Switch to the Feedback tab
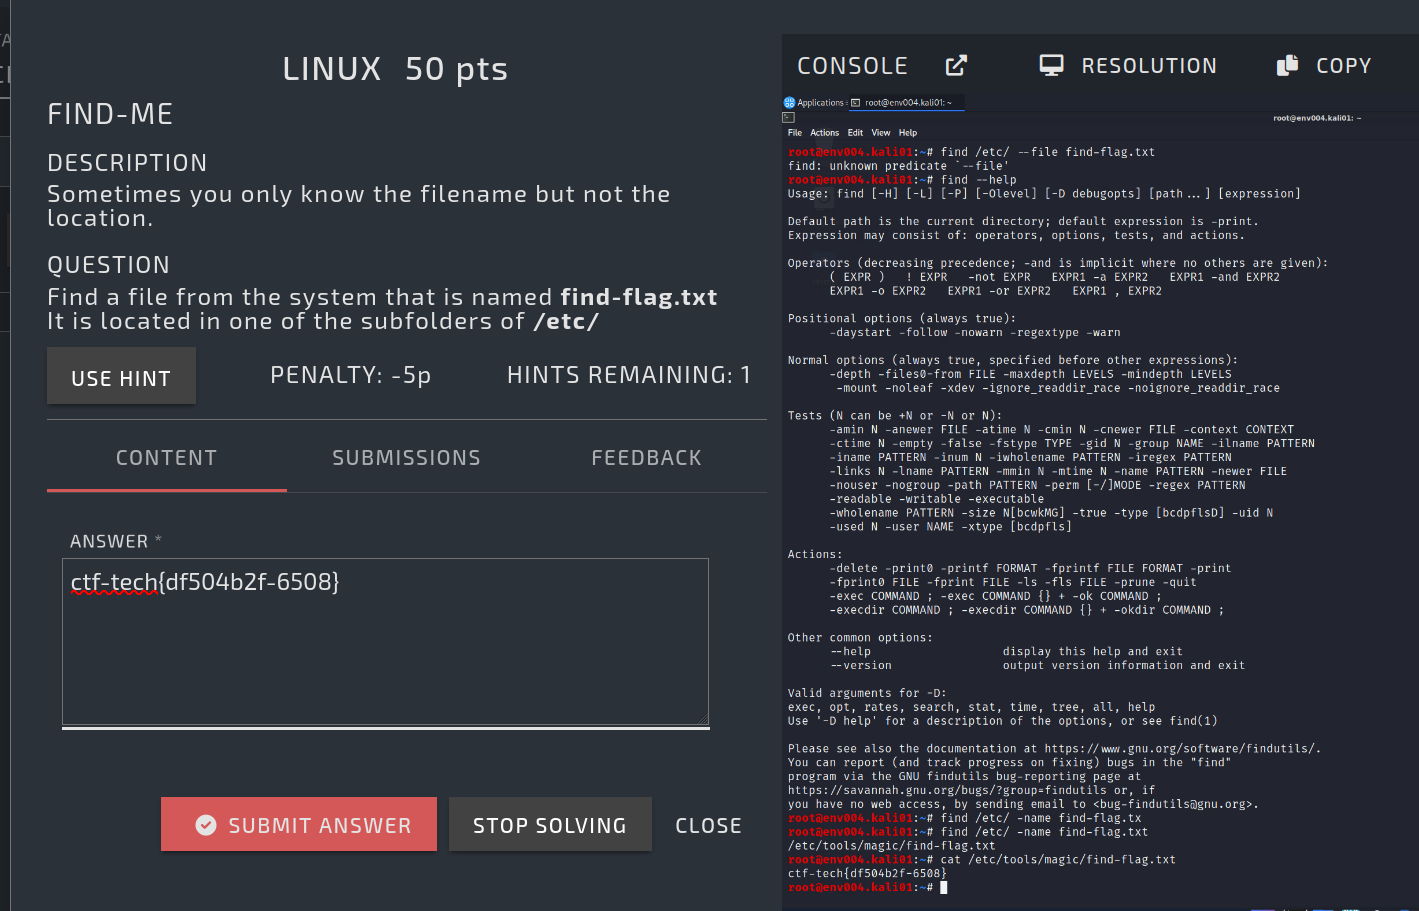 [646, 458]
